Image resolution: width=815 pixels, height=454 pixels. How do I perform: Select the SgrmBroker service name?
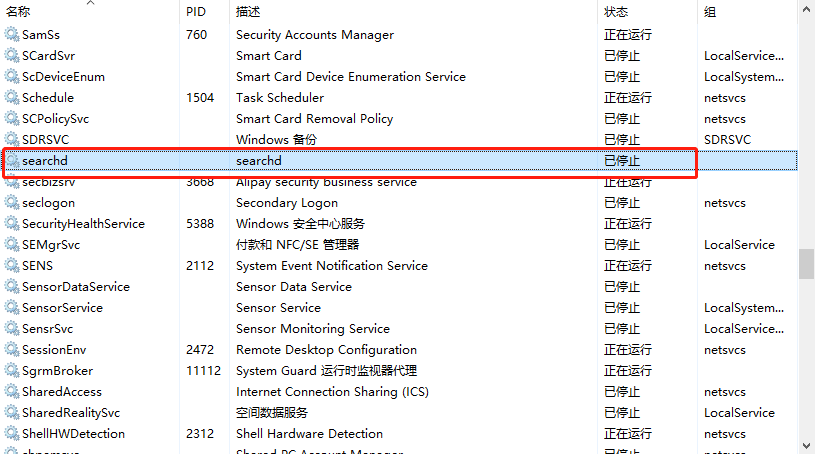(56, 371)
